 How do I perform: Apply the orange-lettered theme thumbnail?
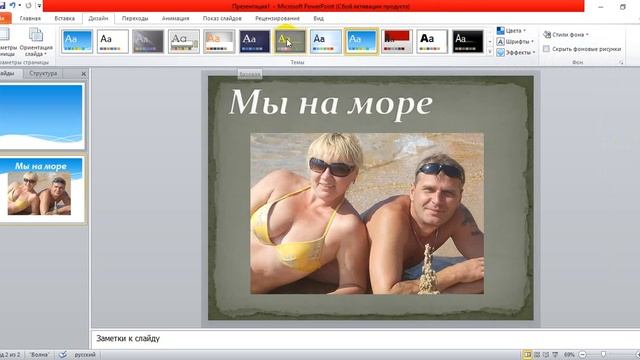(x=219, y=41)
